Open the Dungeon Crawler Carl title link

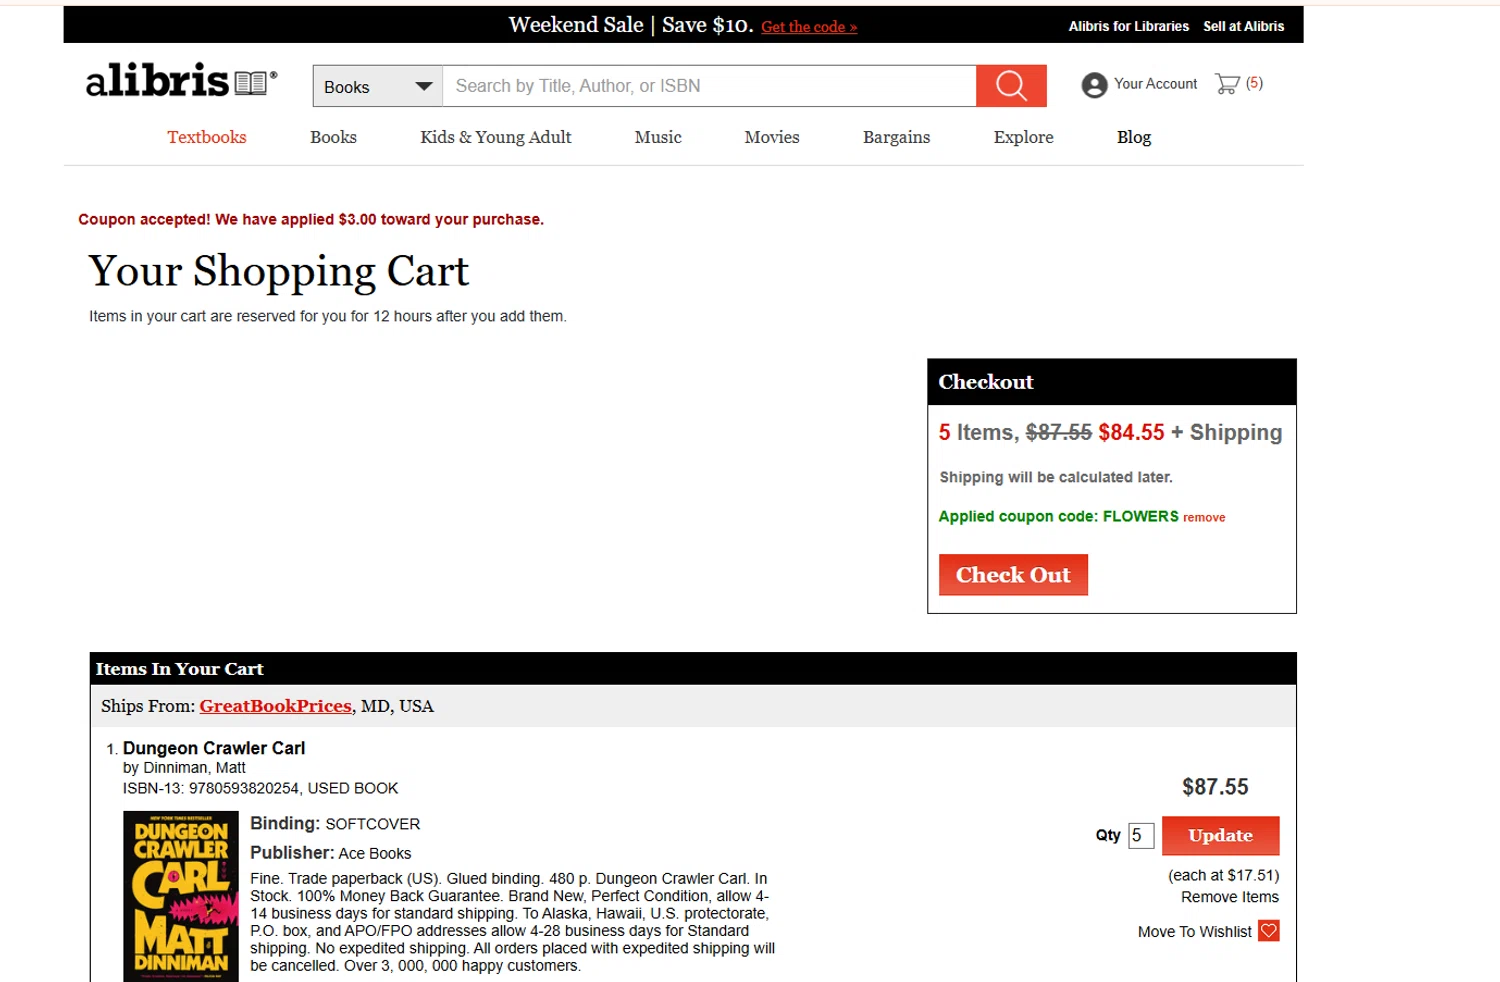coord(214,748)
